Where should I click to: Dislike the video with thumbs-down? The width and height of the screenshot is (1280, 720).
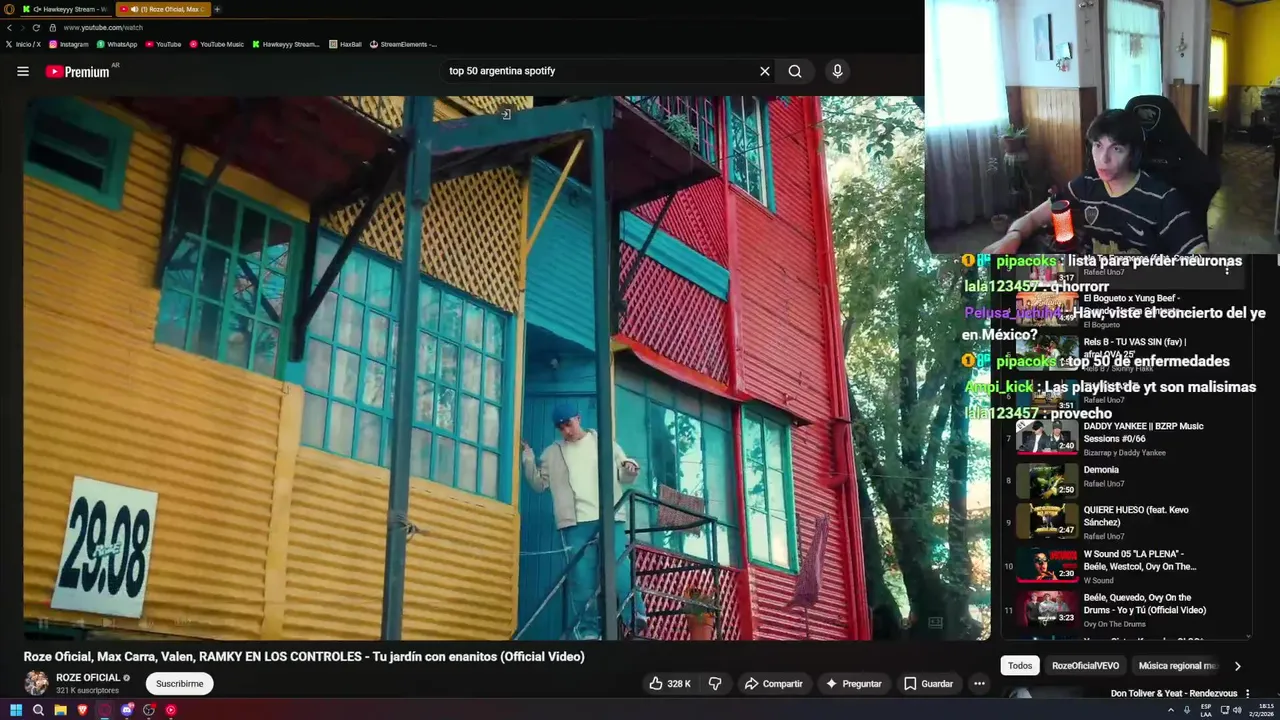(x=715, y=684)
